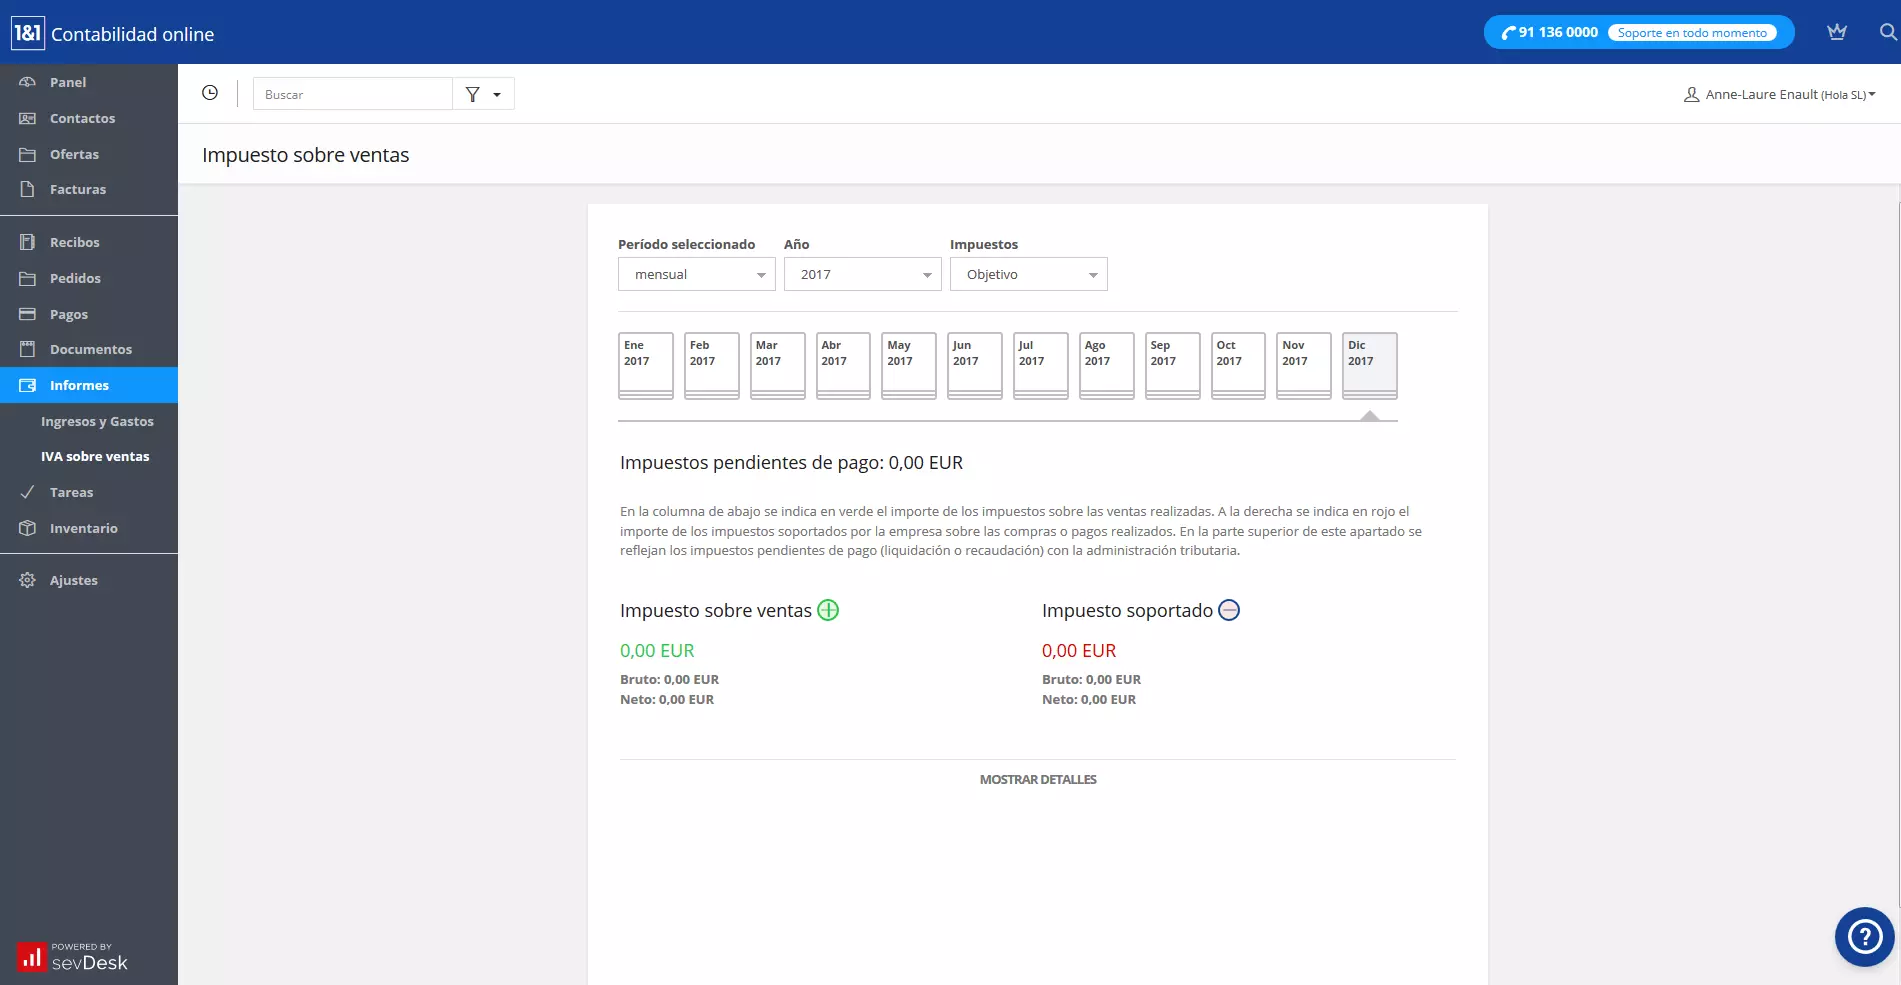Open the Facturas section in the sidebar
The image size is (1901, 985).
click(x=78, y=189)
